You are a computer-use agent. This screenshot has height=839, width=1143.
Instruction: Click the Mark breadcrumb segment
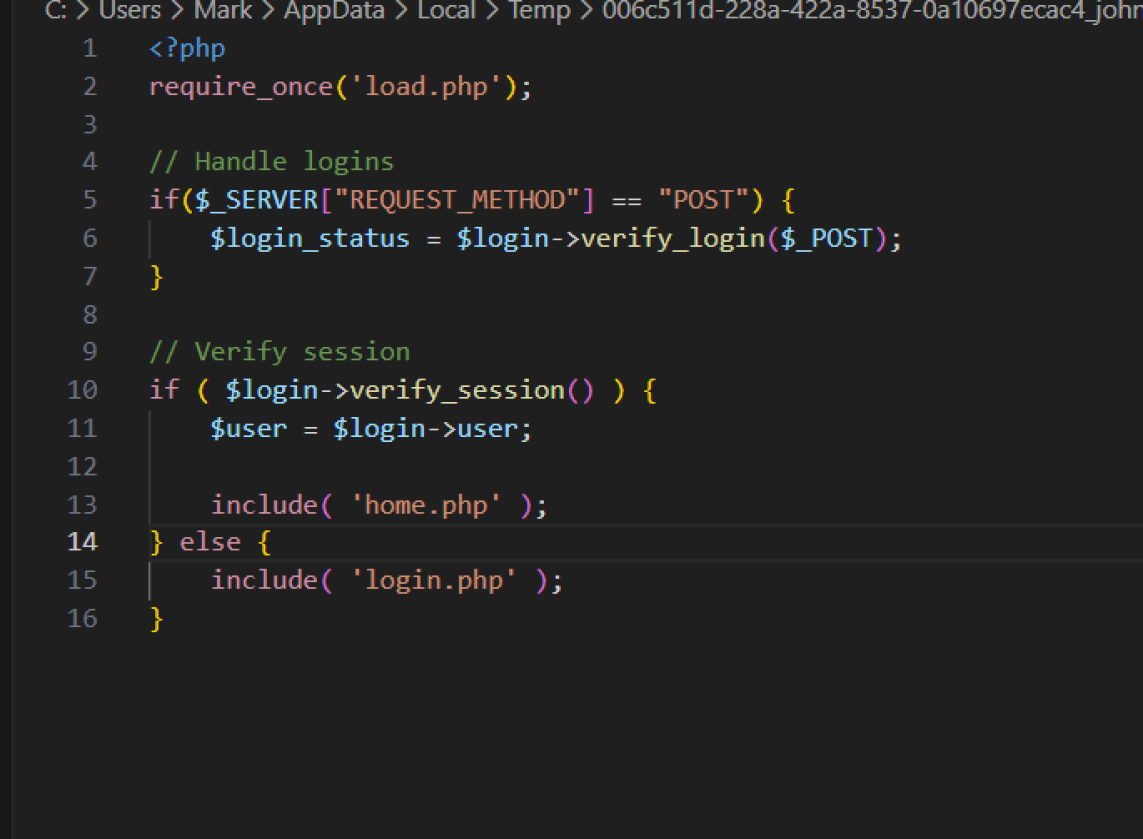[223, 11]
